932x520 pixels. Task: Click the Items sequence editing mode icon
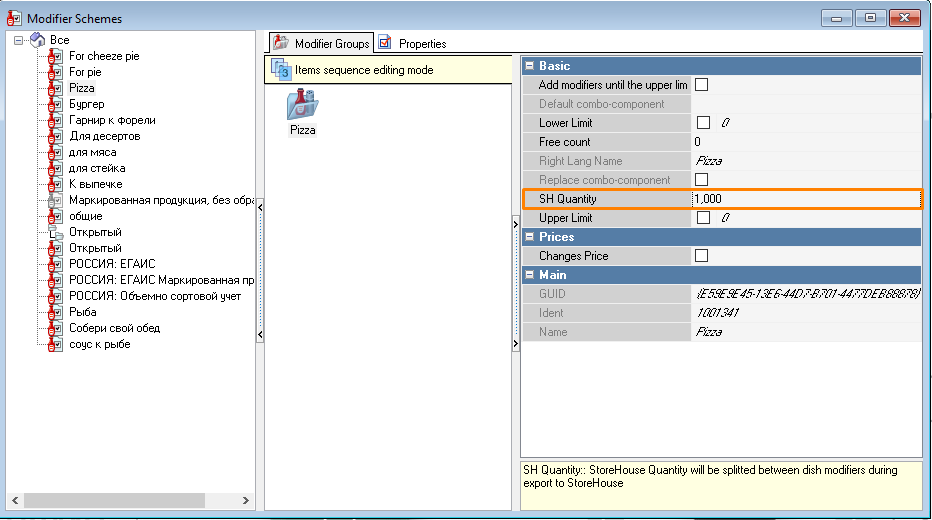click(280, 70)
